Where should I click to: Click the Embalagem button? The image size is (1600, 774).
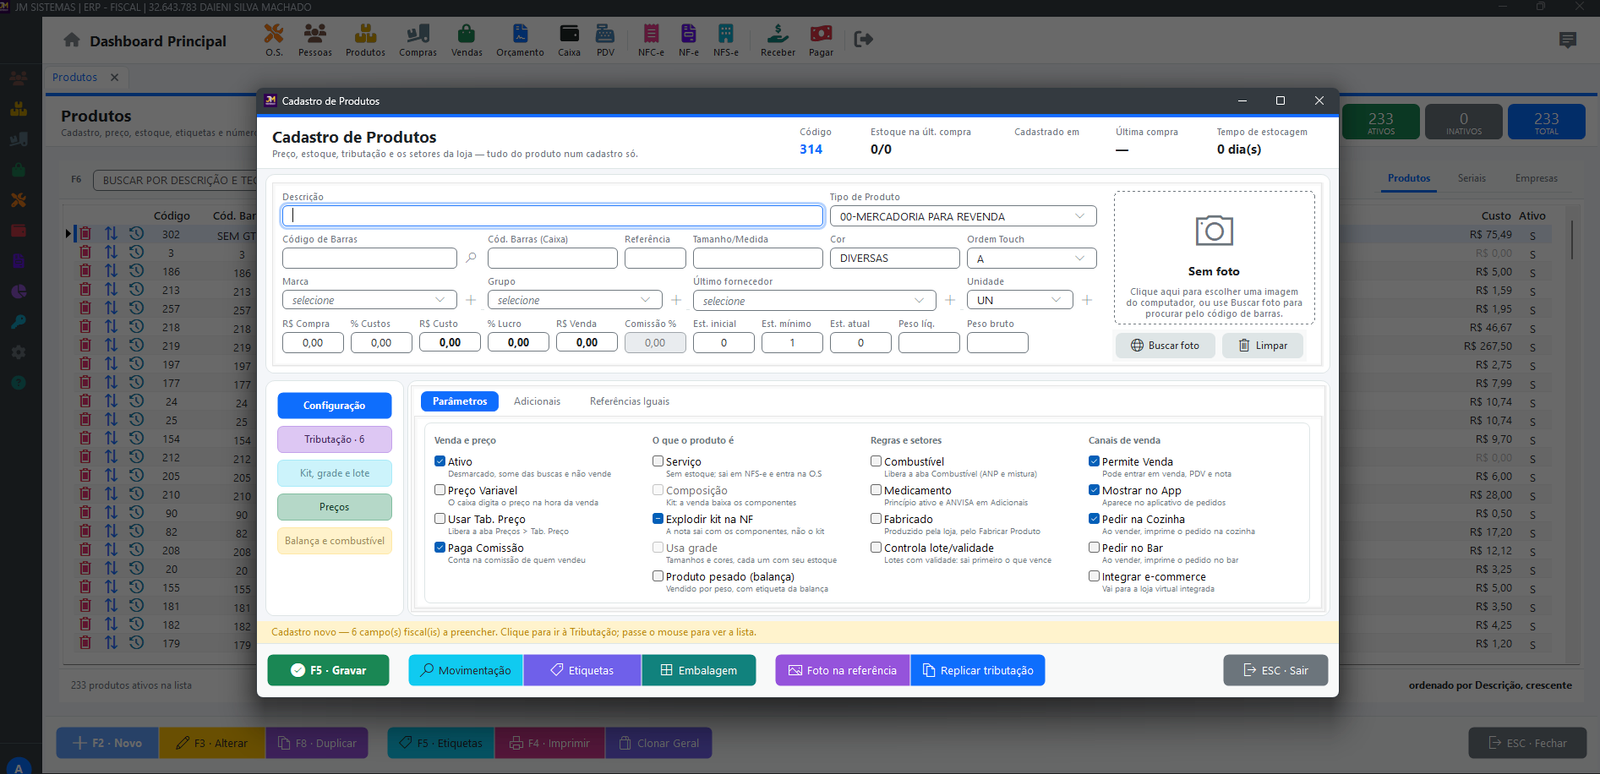(x=698, y=670)
